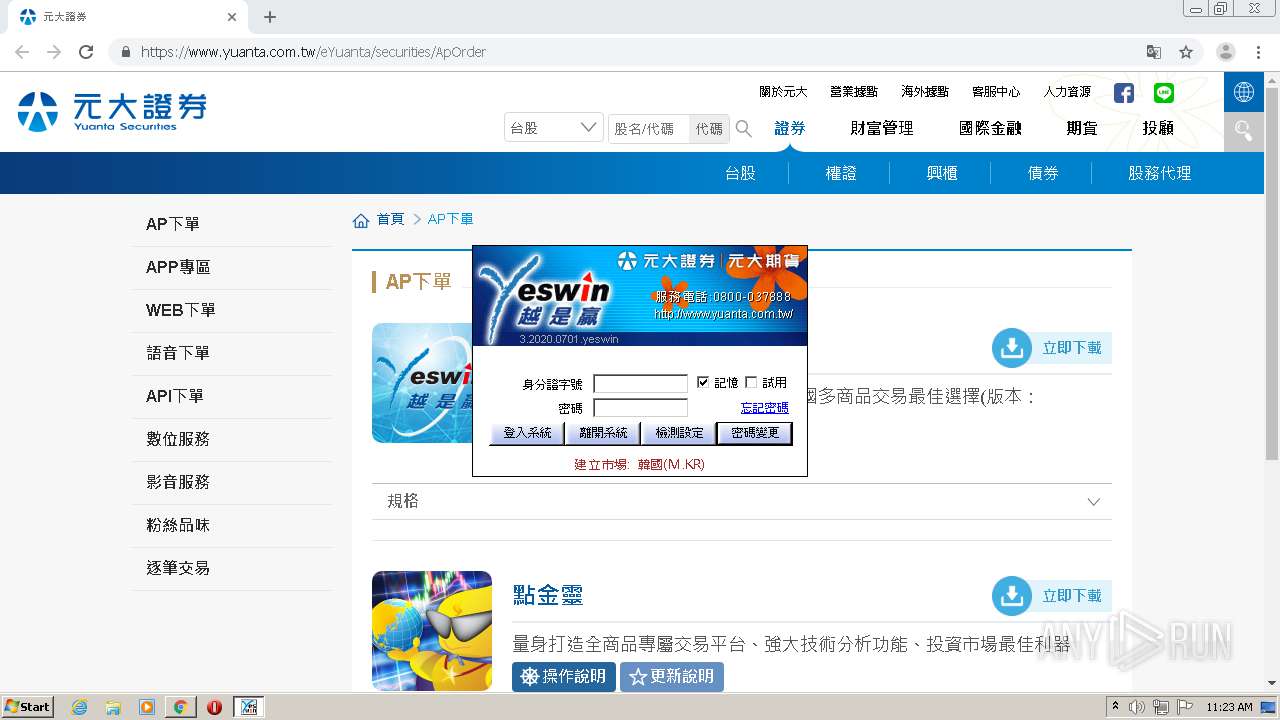Click the home icon in the breadcrumb
1280x720 pixels.
pos(361,220)
